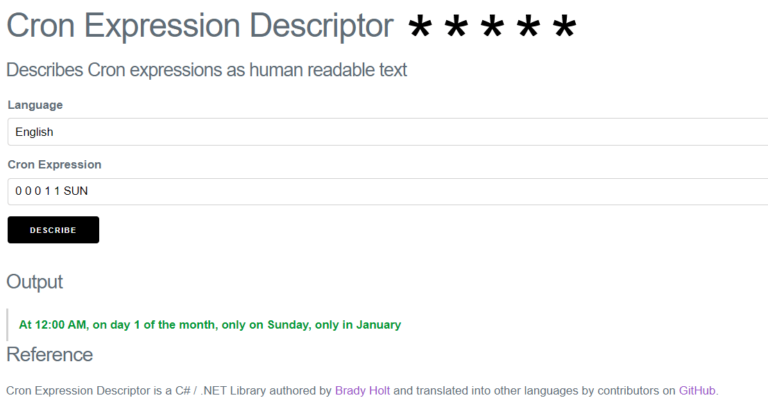The width and height of the screenshot is (768, 416).
Task: Click the second asterisk in the header
Action: [456, 26]
